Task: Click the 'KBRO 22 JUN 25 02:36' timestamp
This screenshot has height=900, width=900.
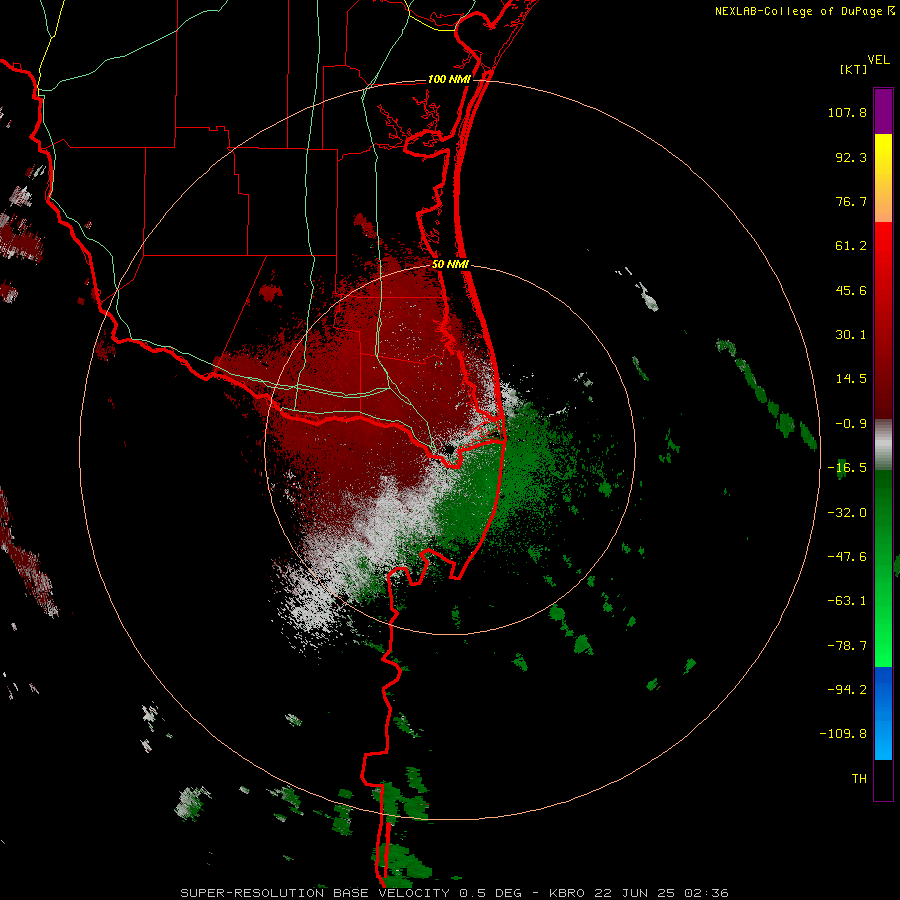Action: (639, 893)
